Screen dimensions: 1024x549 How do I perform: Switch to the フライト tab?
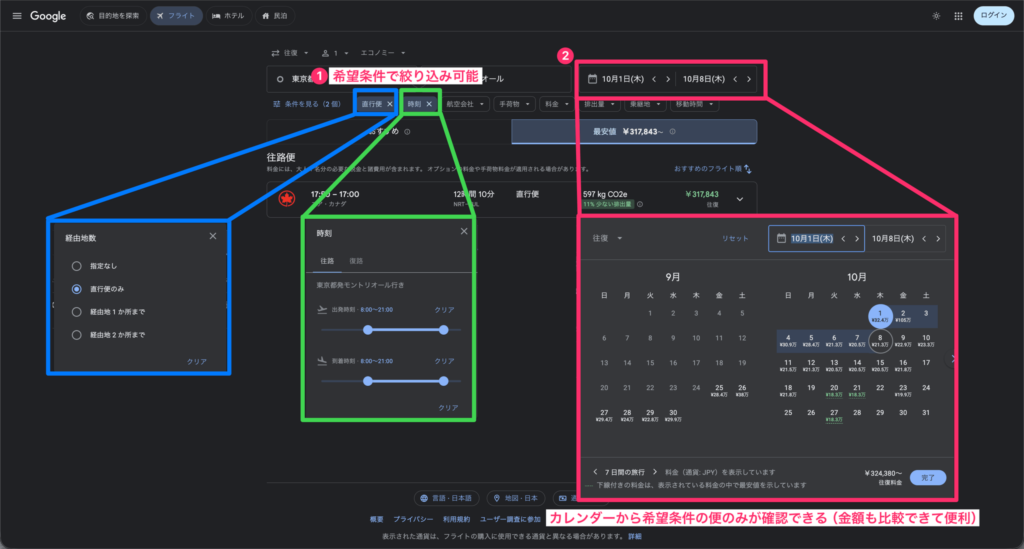pyautogui.click(x=176, y=16)
